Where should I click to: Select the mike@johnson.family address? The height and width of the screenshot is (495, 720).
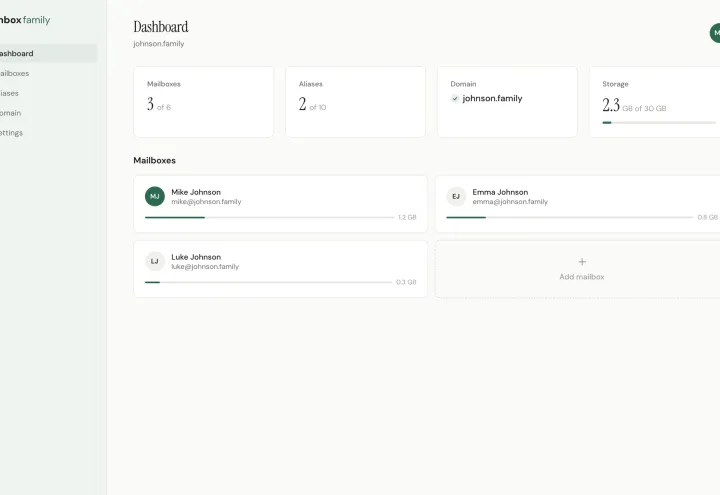tap(206, 202)
